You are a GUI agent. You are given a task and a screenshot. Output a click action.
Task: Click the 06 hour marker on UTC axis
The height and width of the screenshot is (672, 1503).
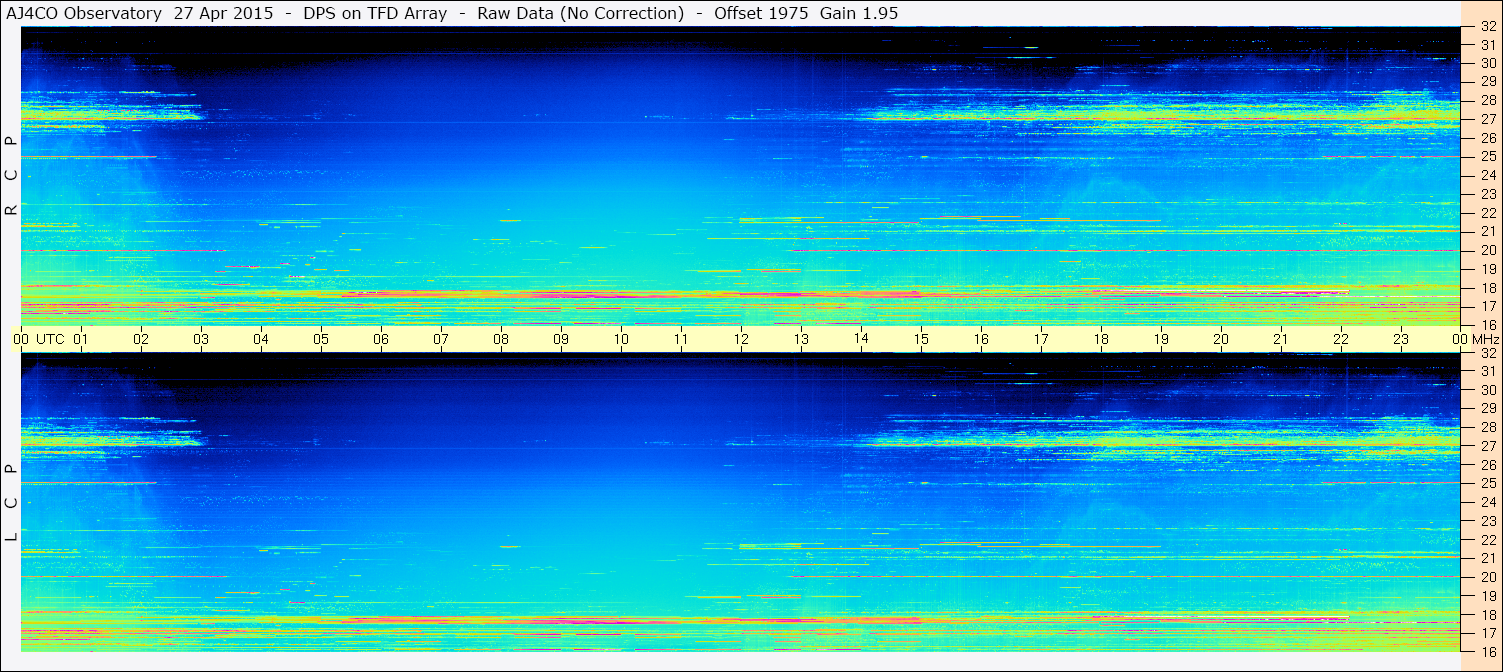[381, 339]
